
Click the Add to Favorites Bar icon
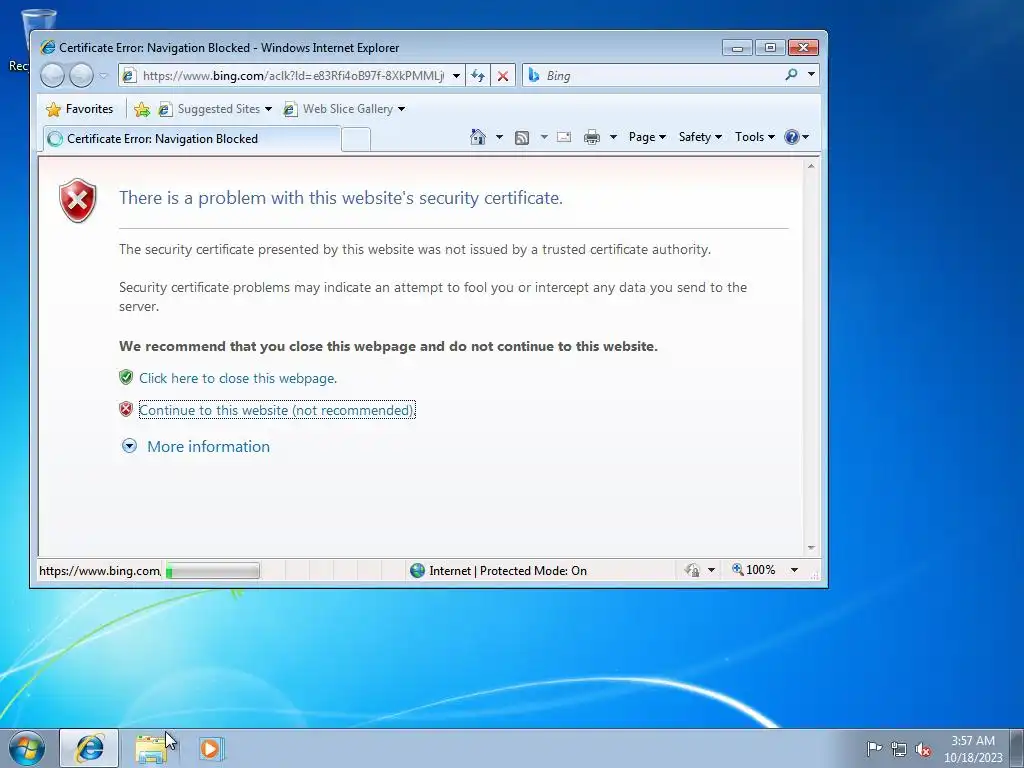coord(142,109)
